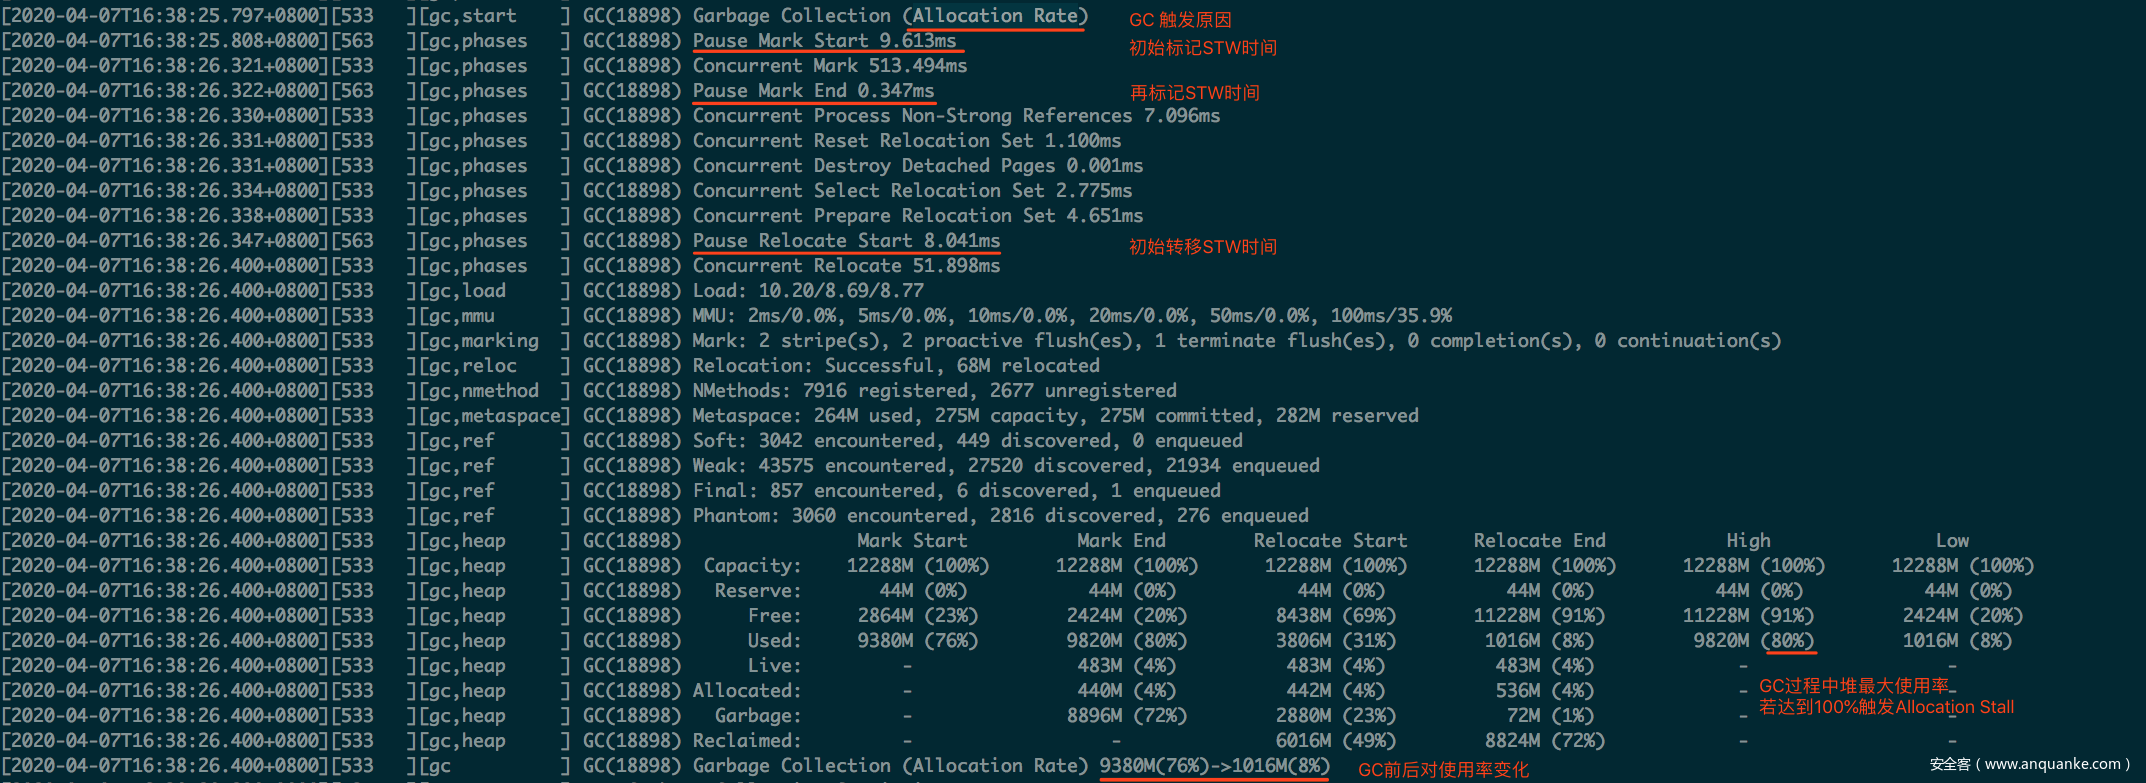Viewport: 2146px width, 783px height.
Task: Click the Mark Start heap column header
Action: point(911,541)
